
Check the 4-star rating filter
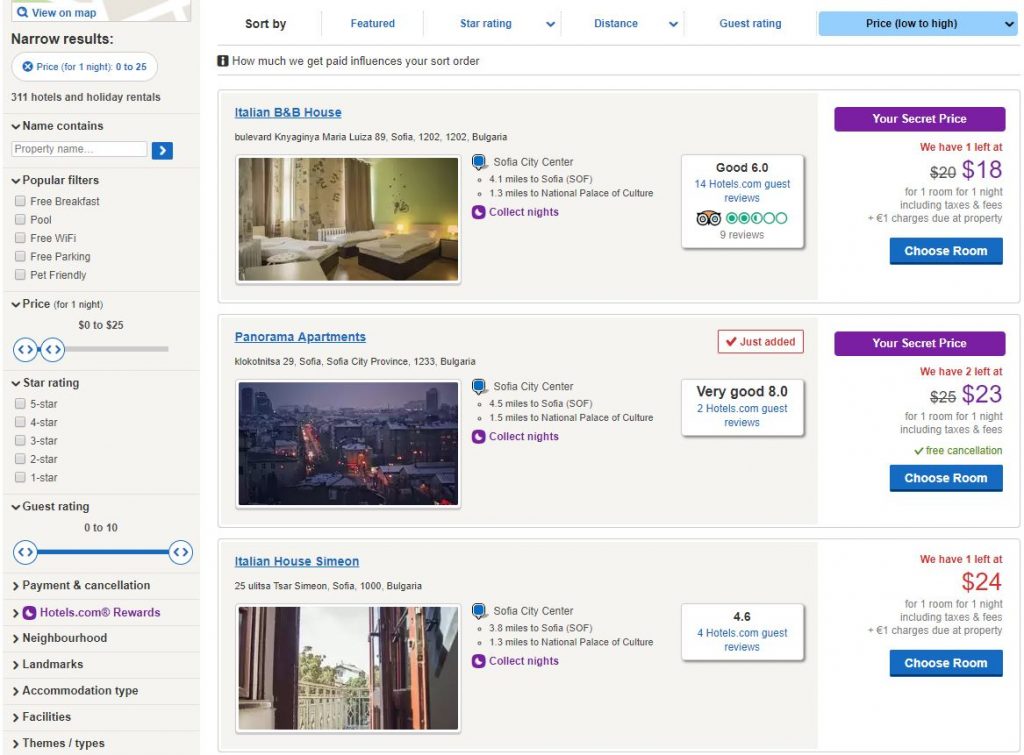pyautogui.click(x=20, y=423)
